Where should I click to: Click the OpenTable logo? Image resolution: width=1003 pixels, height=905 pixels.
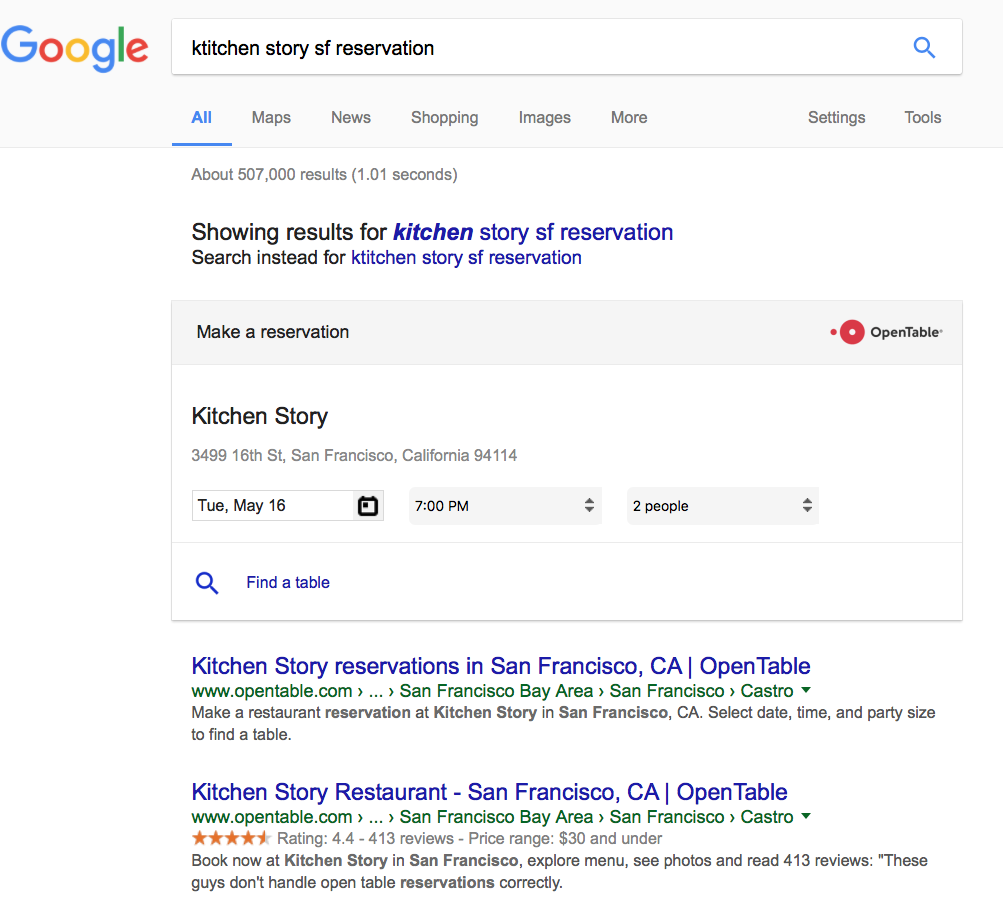coord(886,332)
